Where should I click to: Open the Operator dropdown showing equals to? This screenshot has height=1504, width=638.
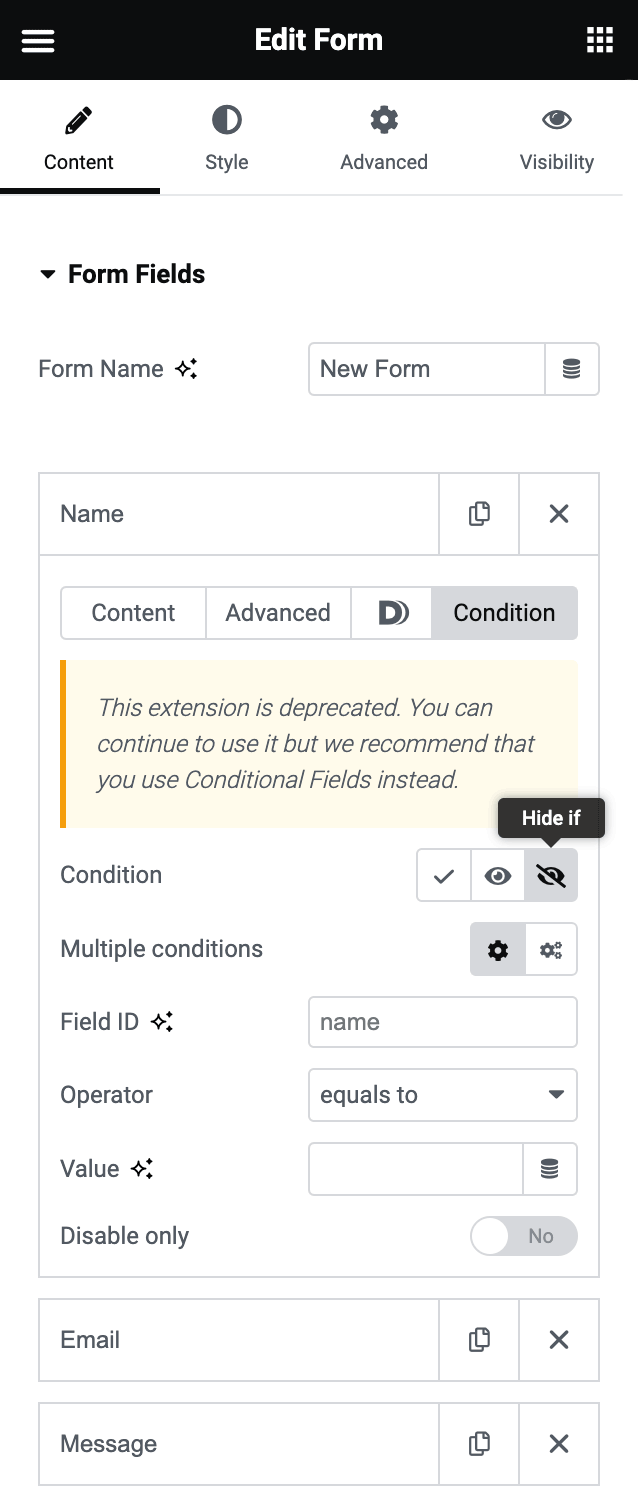443,1095
